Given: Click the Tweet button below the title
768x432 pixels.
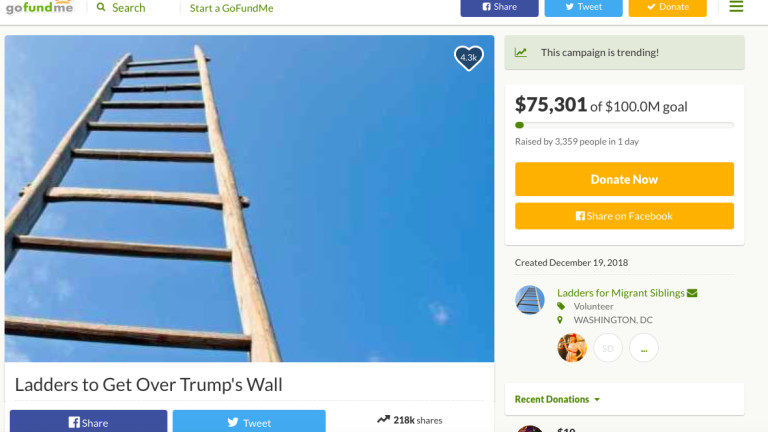Looking at the screenshot, I should coord(249,421).
